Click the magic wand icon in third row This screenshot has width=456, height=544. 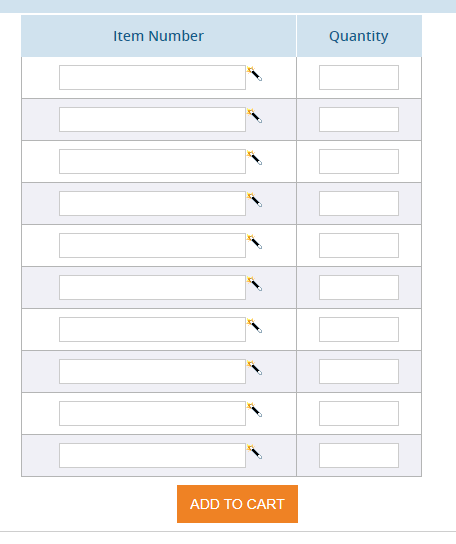(x=254, y=158)
